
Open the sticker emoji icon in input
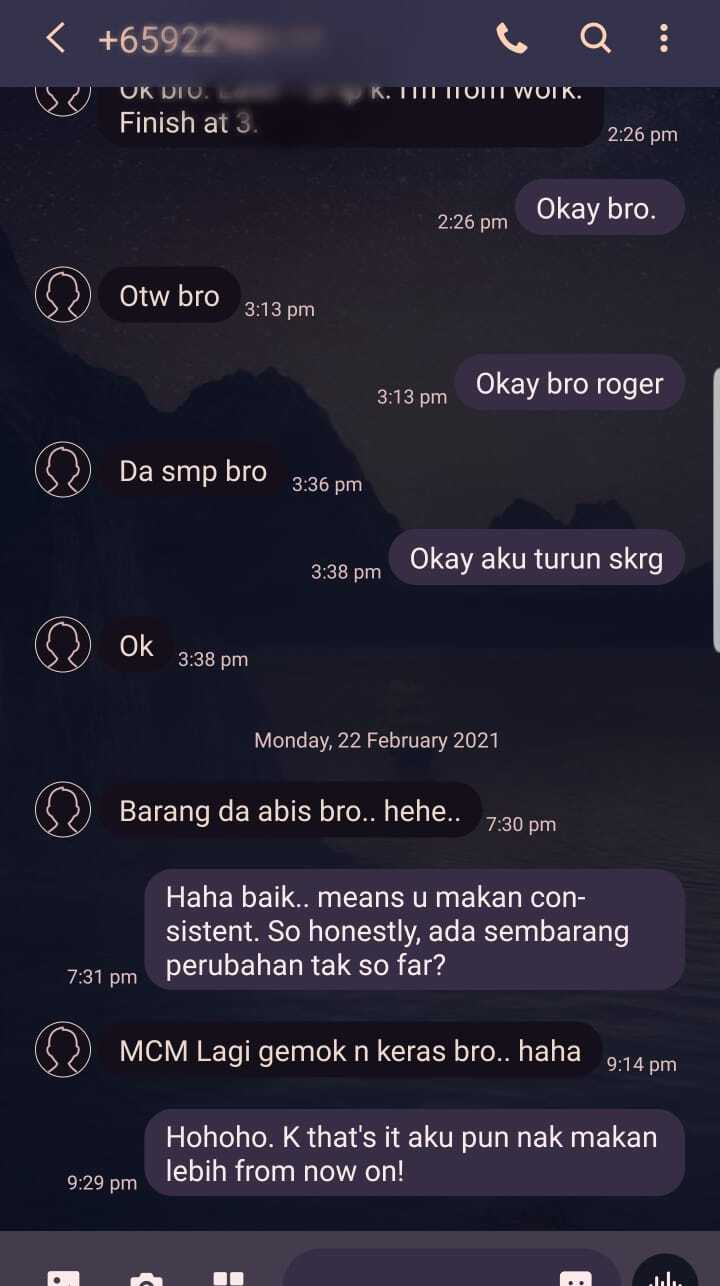pos(575,1277)
